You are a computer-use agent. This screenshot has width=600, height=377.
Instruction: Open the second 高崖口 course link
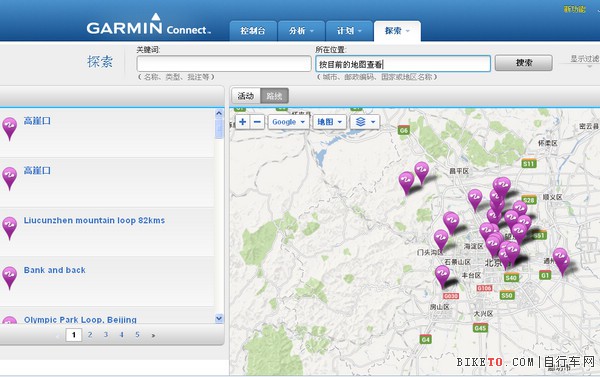click(x=37, y=171)
